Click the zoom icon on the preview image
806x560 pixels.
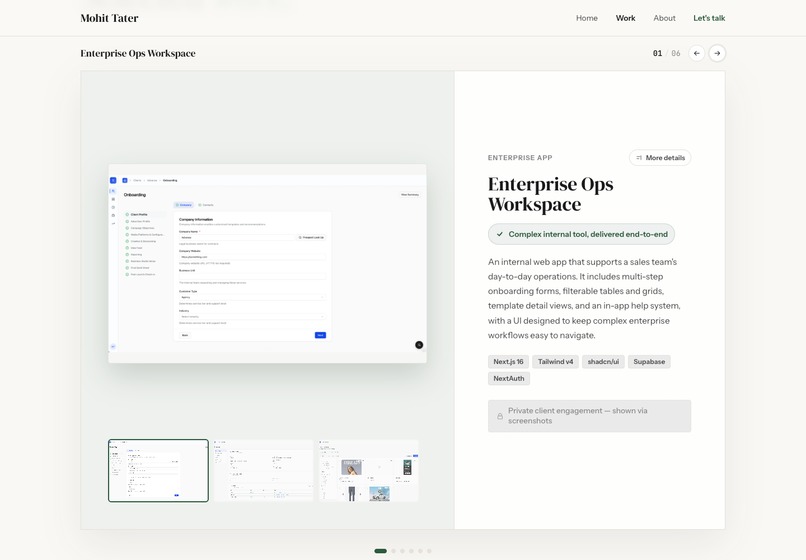[x=419, y=345]
